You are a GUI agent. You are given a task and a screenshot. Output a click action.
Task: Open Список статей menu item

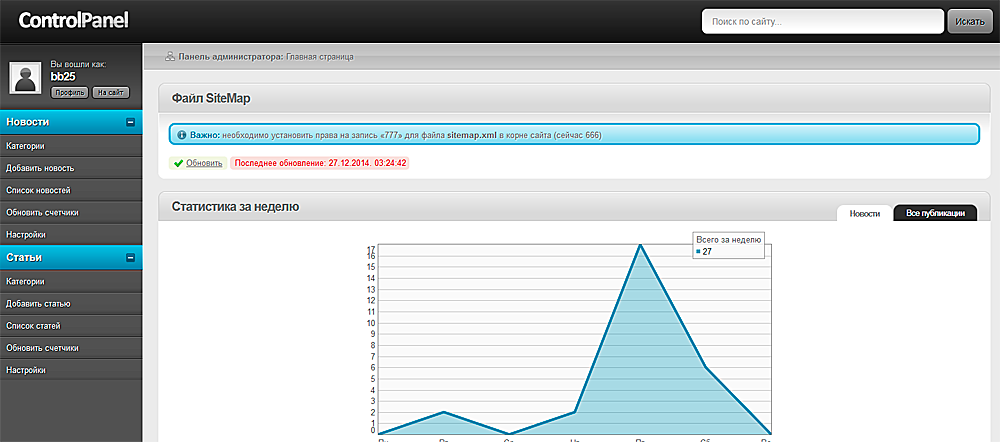pyautogui.click(x=71, y=326)
